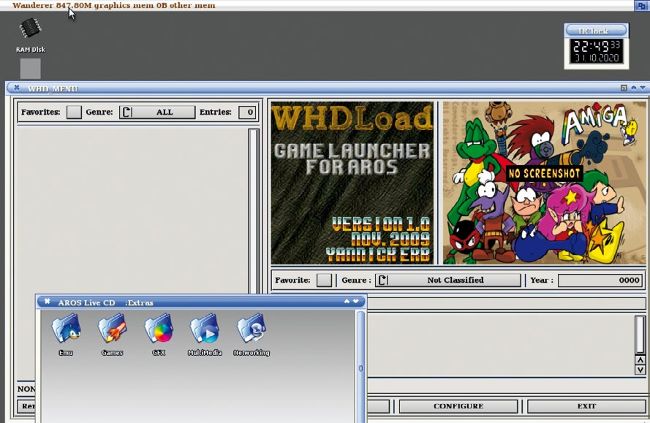
Task: Click the RAM Disk desktop icon
Action: tap(30, 30)
